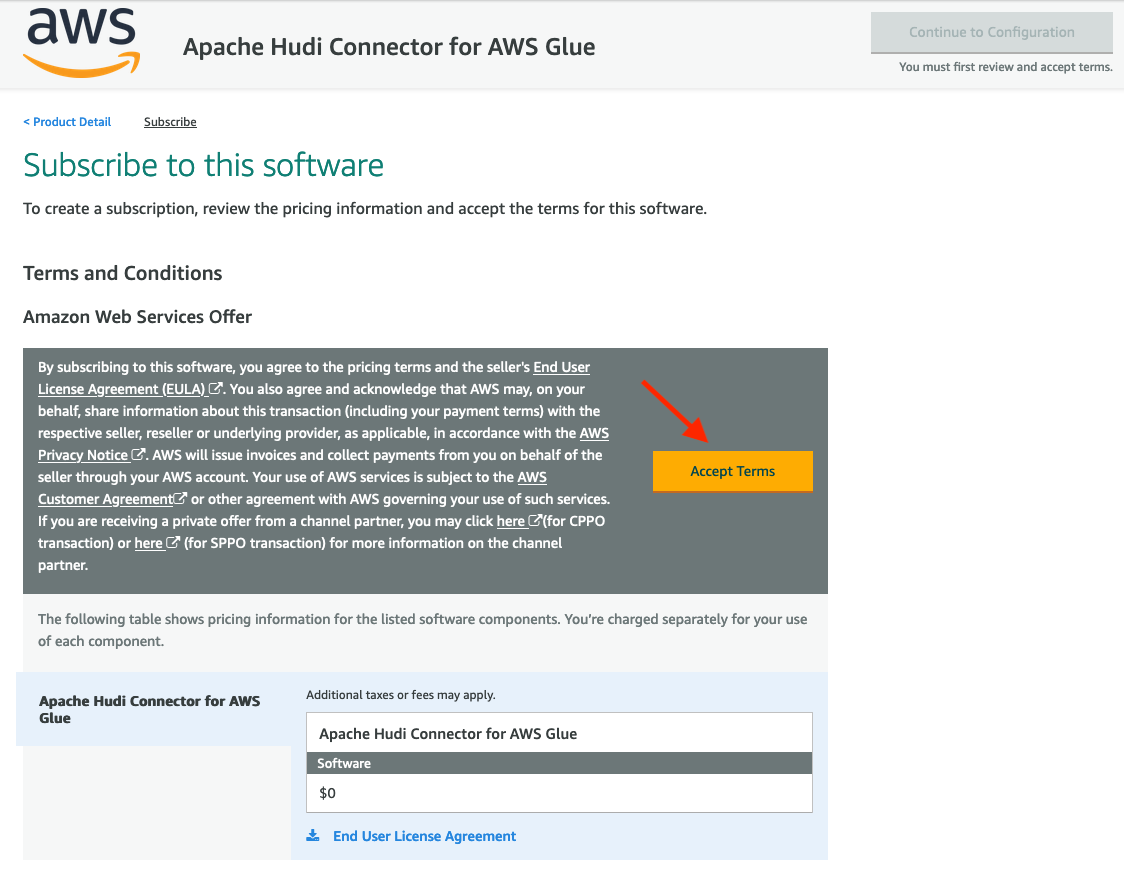1124x871 pixels.
Task: Open the Subscribe breadcrumb link
Action: pos(170,122)
